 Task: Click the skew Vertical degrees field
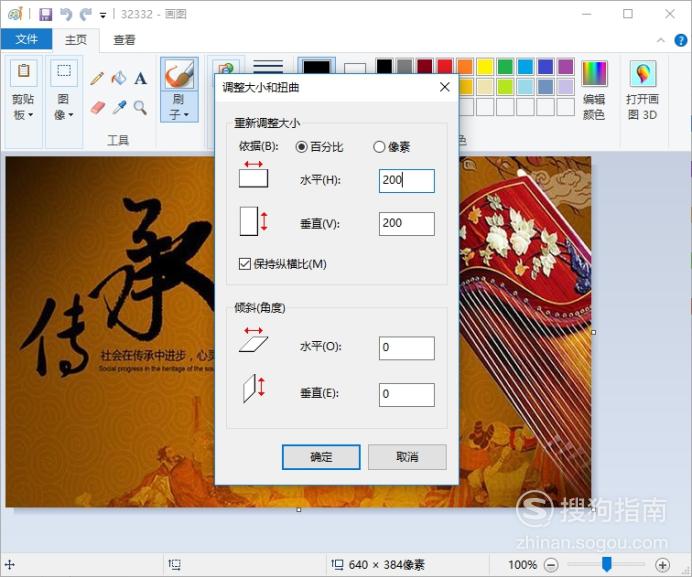[x=406, y=394]
